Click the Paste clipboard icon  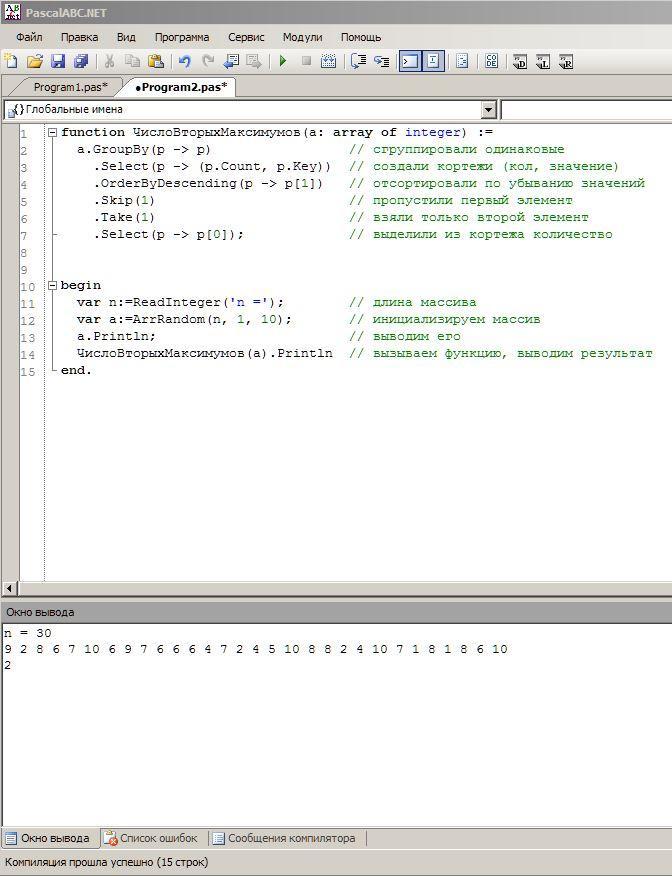click(x=156, y=61)
